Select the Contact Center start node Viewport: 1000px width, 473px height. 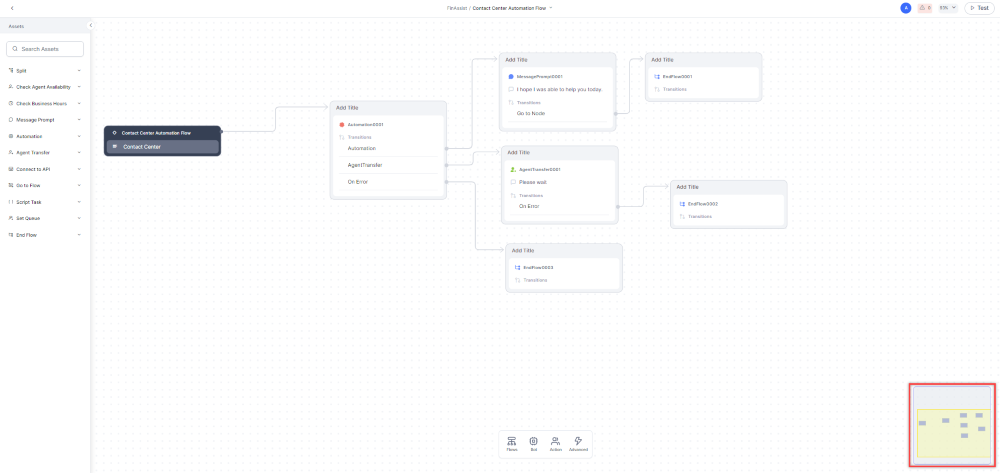[162, 147]
